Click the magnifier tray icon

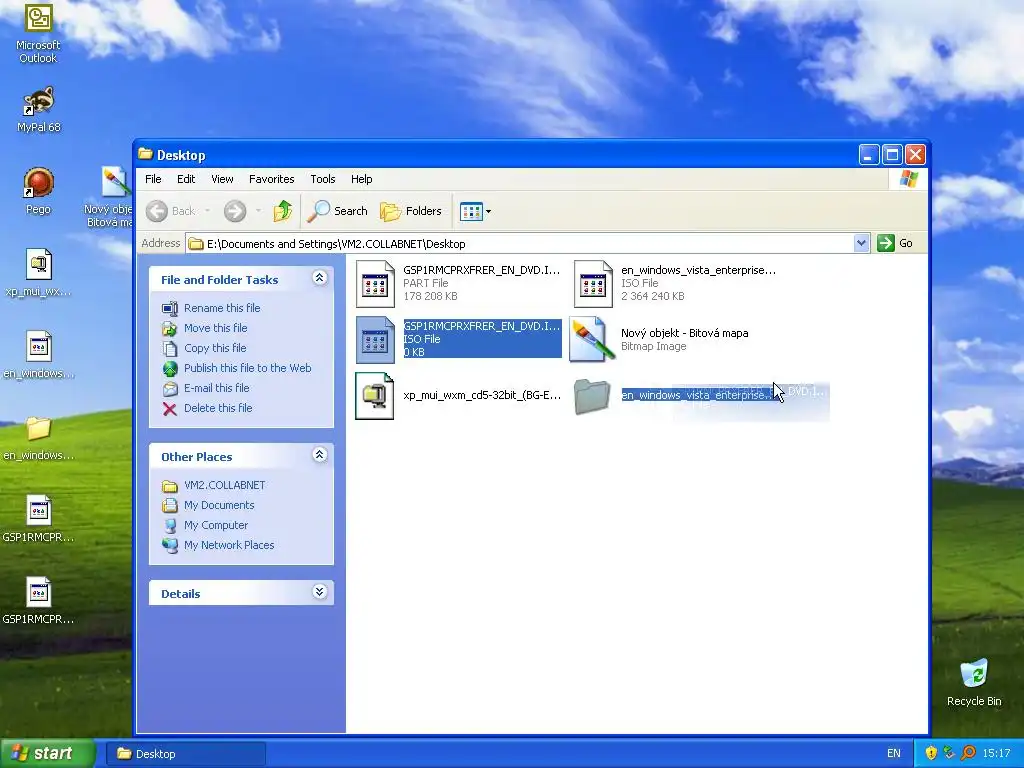click(968, 753)
